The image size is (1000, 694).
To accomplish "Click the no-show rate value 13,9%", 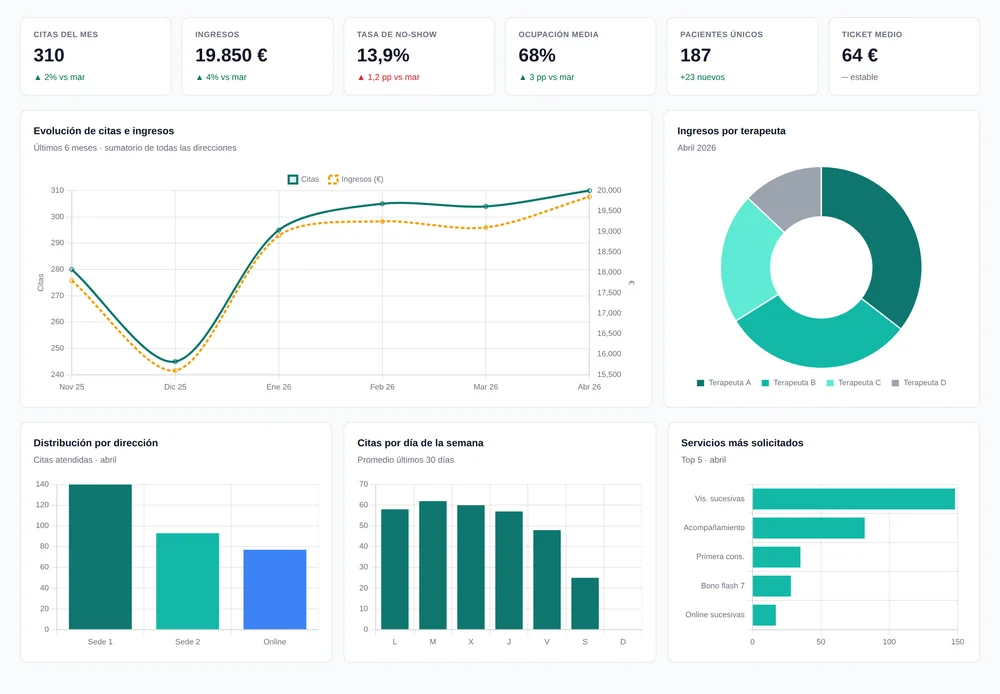I will point(383,55).
